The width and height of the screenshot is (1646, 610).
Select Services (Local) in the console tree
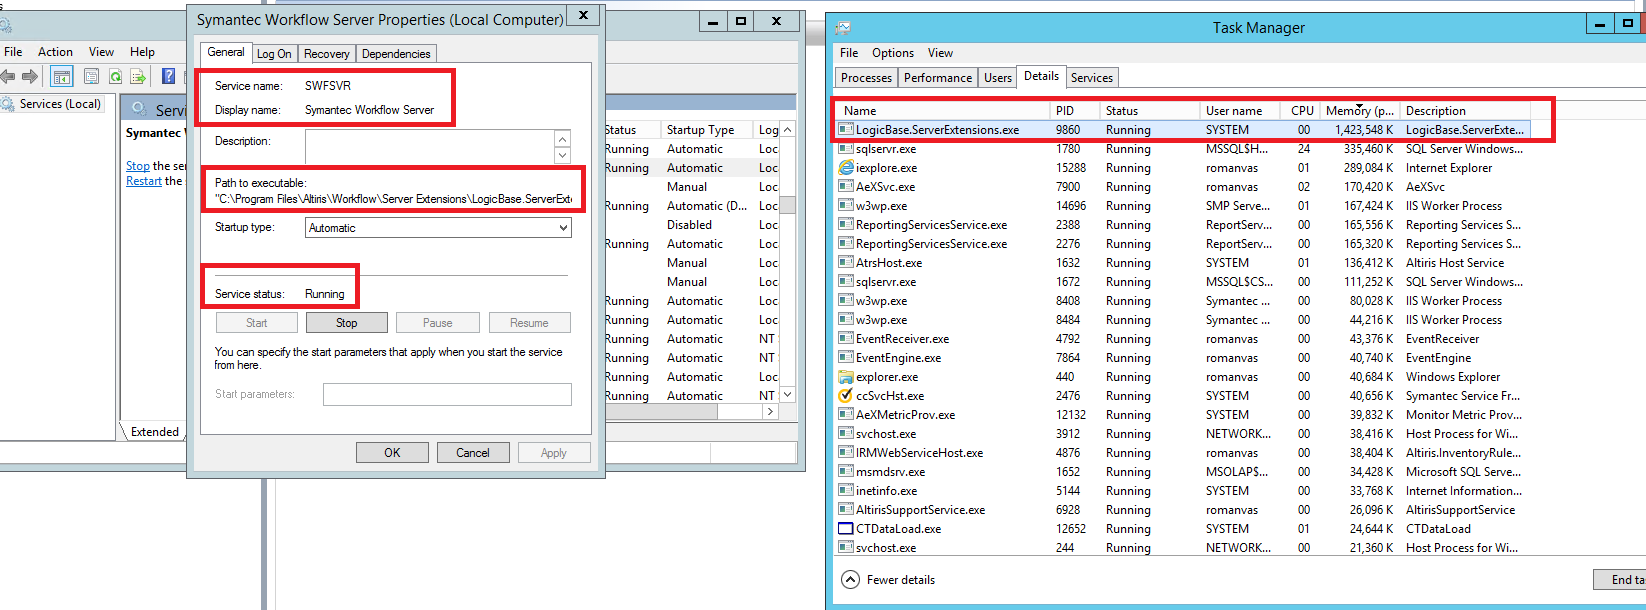point(60,104)
